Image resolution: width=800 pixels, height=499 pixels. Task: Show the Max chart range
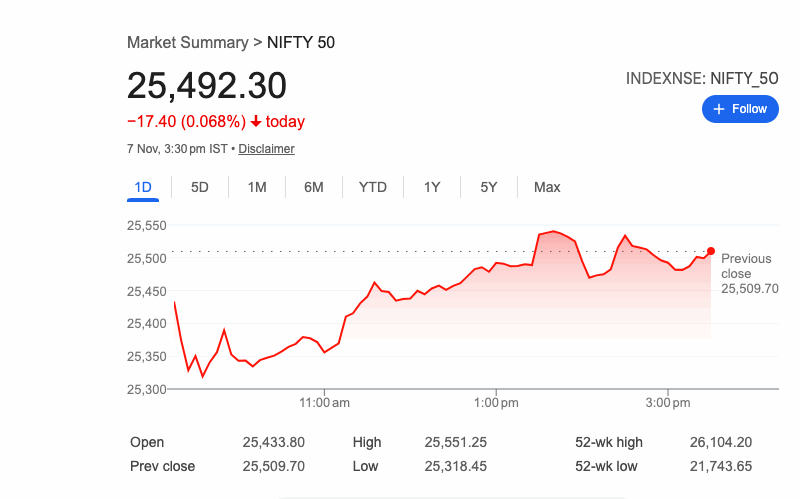click(x=547, y=187)
